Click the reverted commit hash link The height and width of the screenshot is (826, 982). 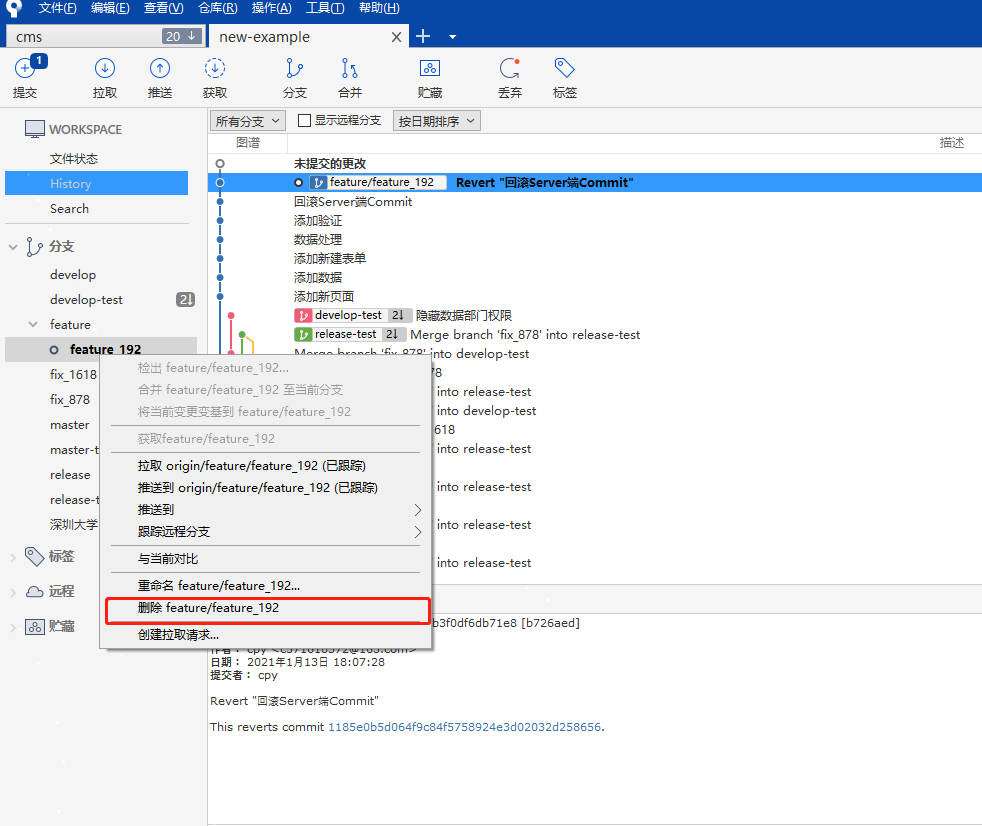(464, 727)
